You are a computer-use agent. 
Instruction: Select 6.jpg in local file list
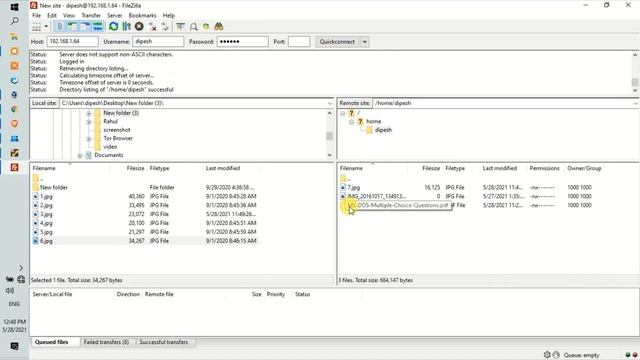pyautogui.click(x=145, y=241)
